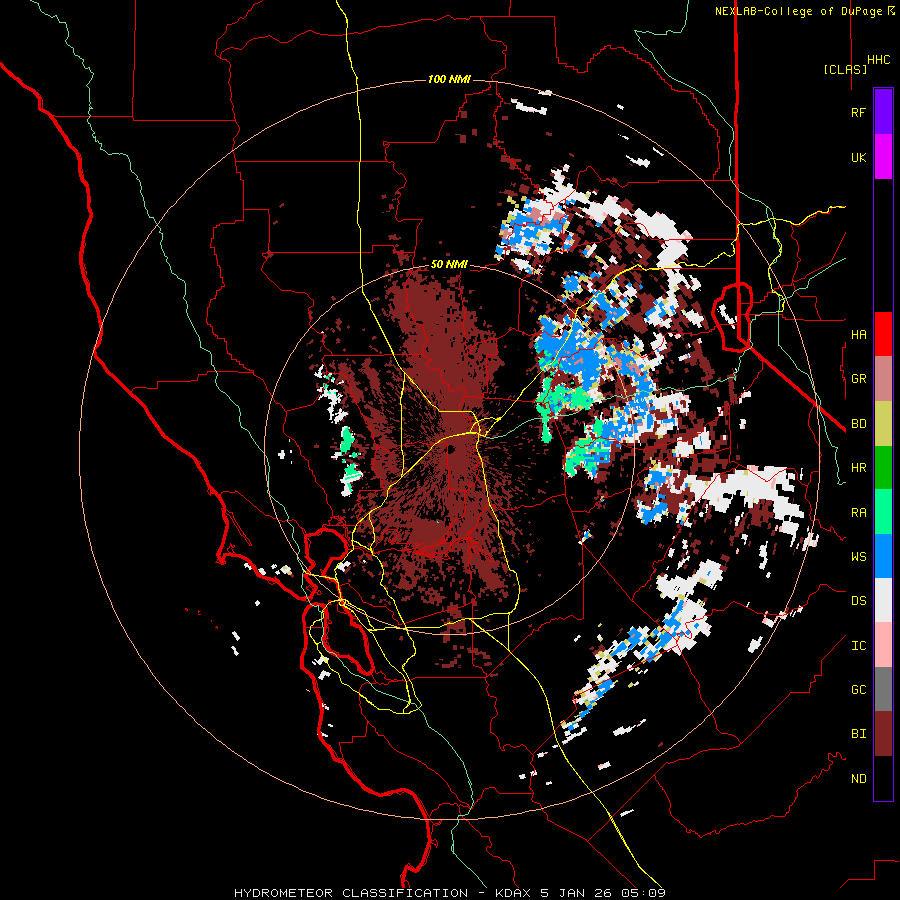The image size is (900, 900).
Task: Click the [CLAS] units label
Action: tap(845, 69)
